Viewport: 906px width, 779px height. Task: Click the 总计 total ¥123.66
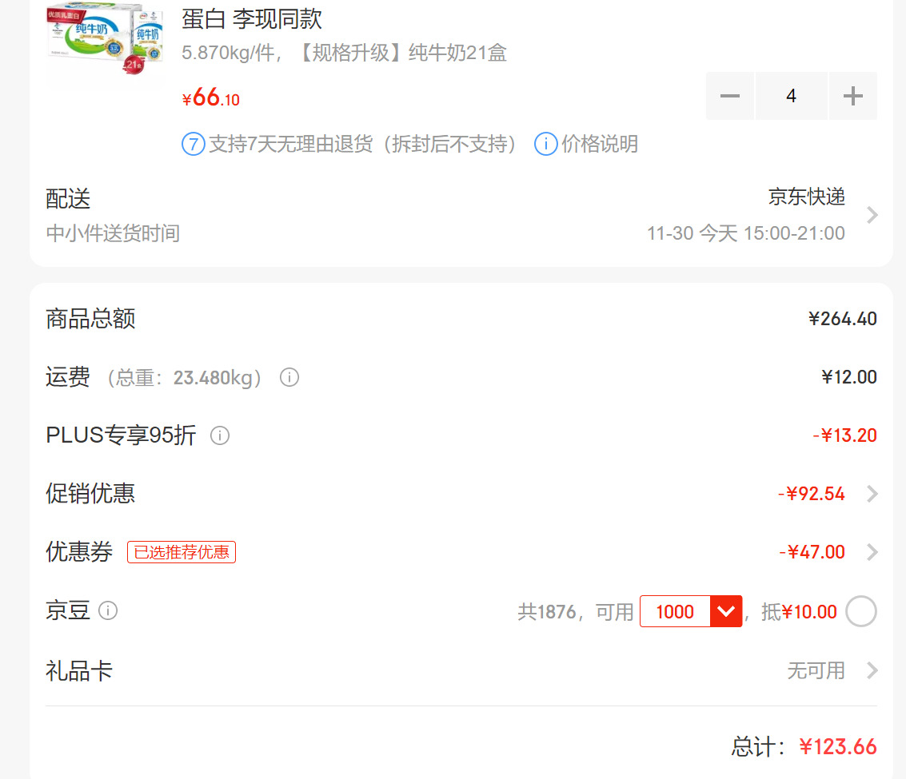[x=838, y=747]
